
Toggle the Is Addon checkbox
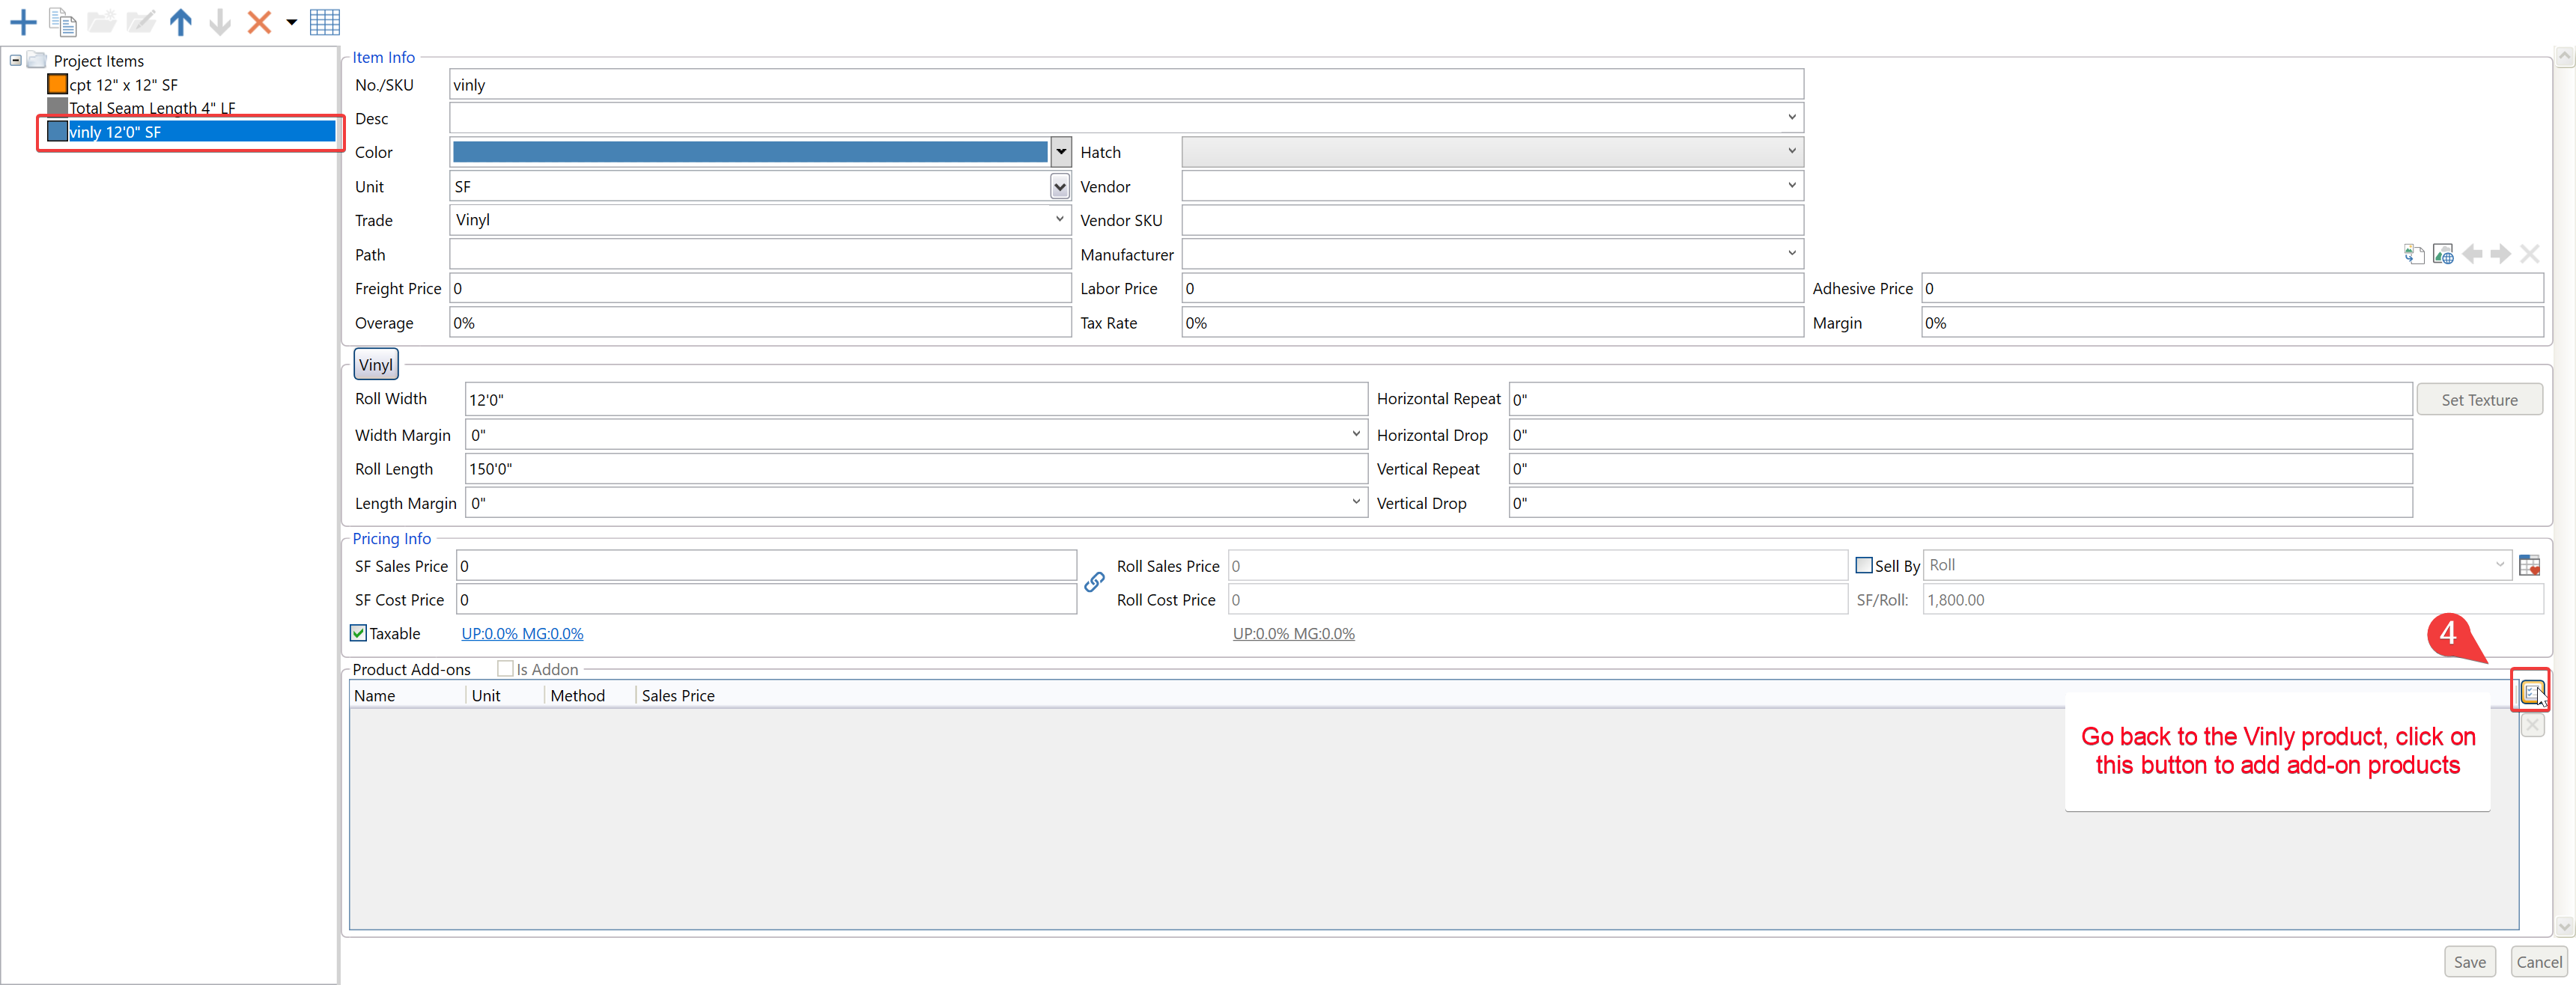tap(506, 669)
